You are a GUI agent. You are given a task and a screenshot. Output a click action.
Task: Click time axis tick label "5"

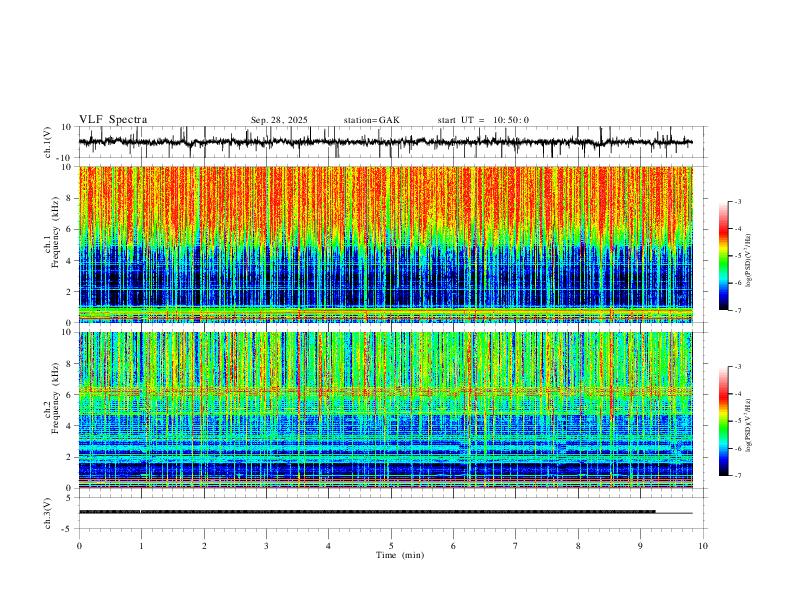click(x=391, y=546)
